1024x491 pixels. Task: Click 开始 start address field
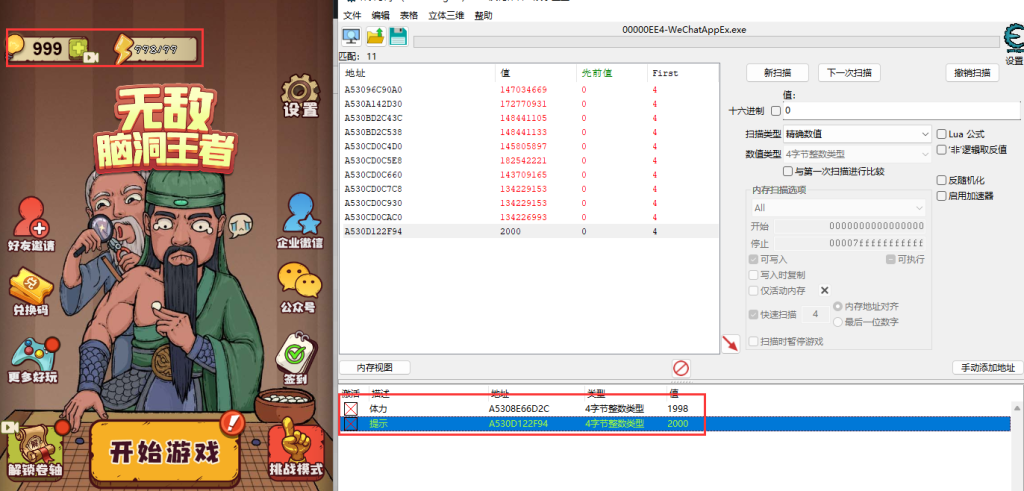(850, 226)
